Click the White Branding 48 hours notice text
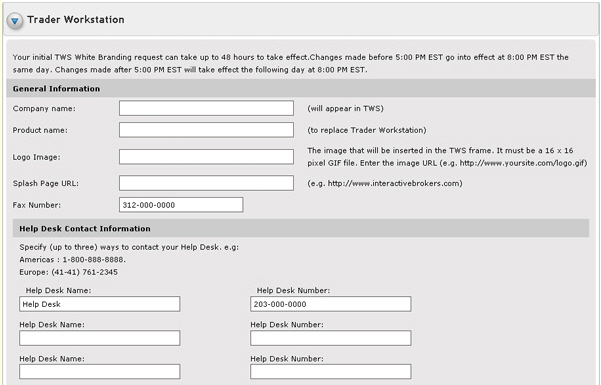601x385 pixels. (291, 63)
